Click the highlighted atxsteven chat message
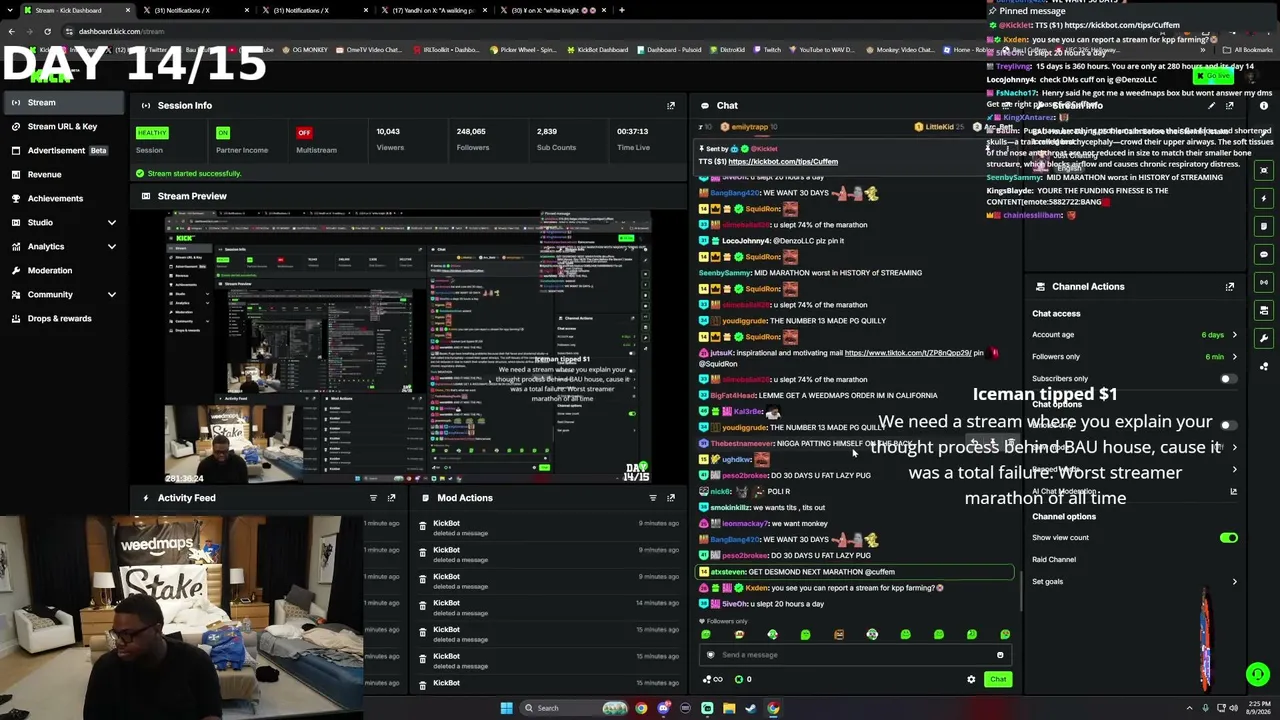Viewport: 1280px width, 720px height. (855, 572)
